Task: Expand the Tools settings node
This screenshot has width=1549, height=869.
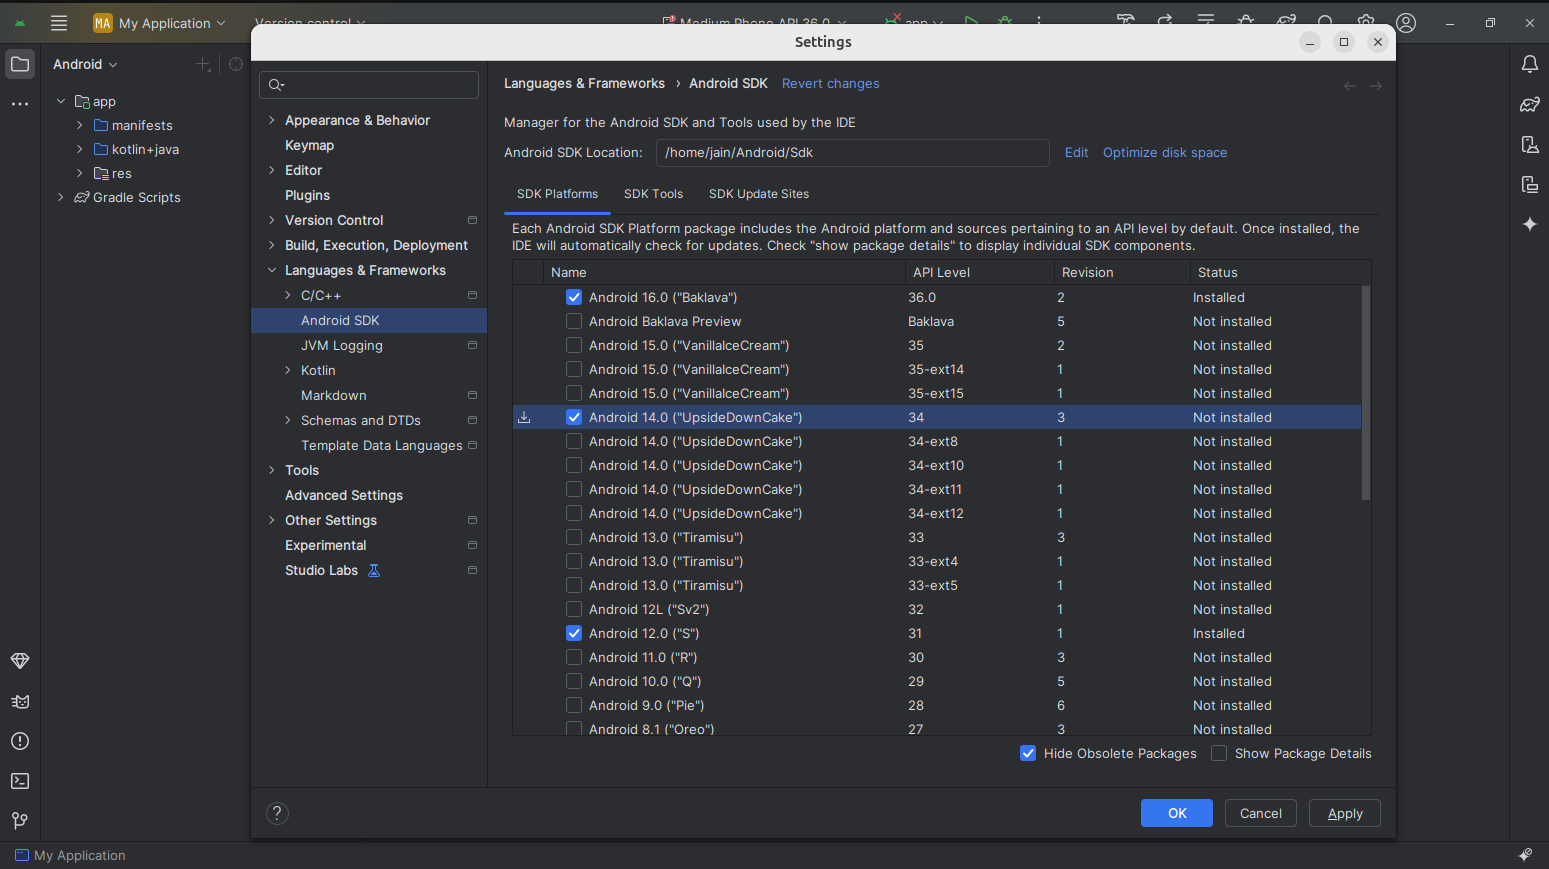Action: (x=271, y=470)
